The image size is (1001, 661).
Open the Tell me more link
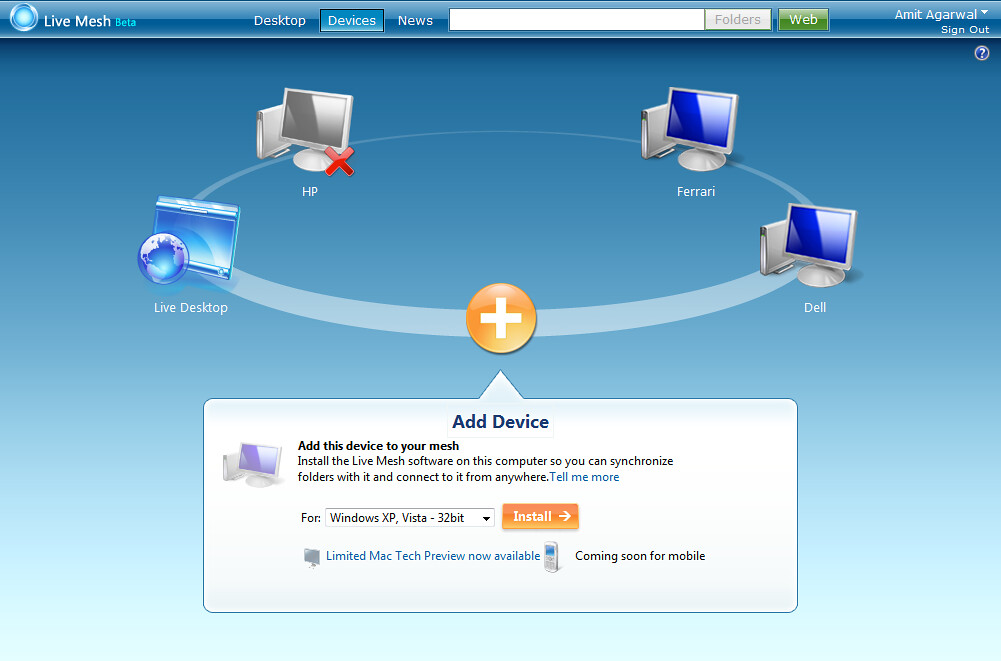pos(584,477)
